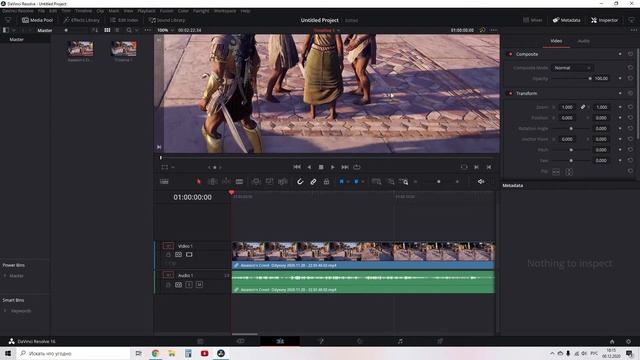Toggle the Inspector panel
The width and height of the screenshot is (640, 360).
tap(604, 20)
